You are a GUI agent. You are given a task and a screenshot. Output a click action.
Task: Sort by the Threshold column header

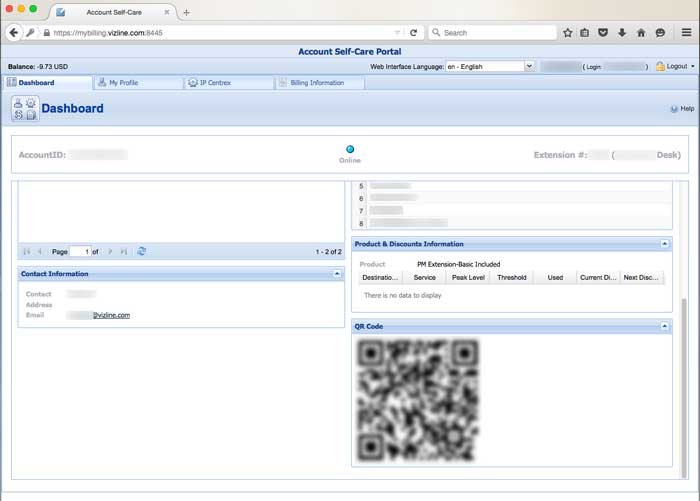[x=512, y=278]
